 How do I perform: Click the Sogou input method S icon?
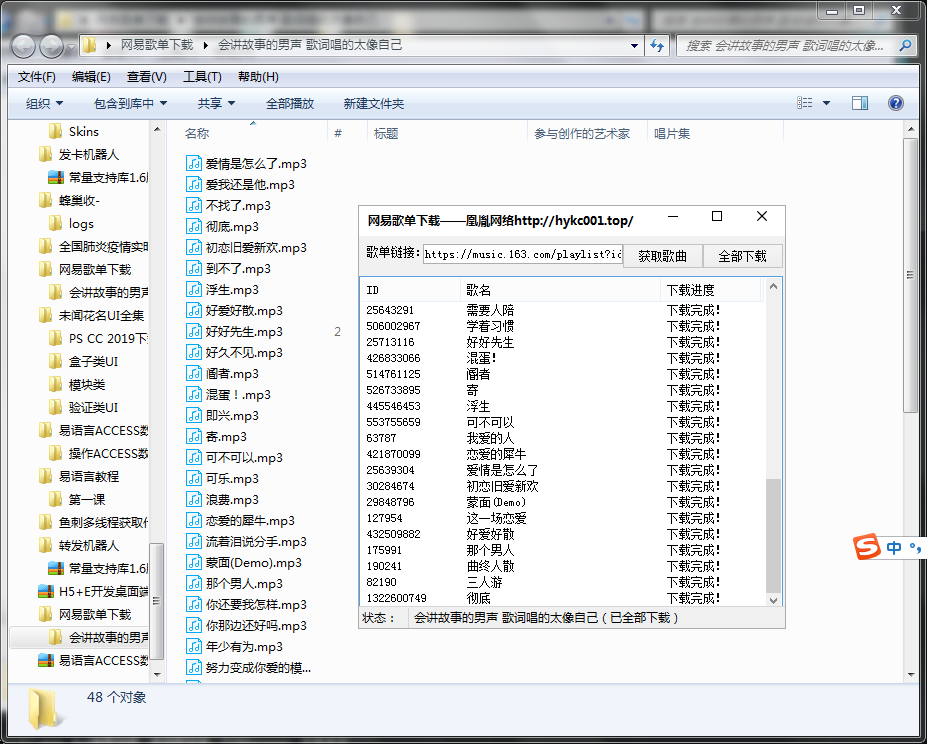click(x=867, y=546)
